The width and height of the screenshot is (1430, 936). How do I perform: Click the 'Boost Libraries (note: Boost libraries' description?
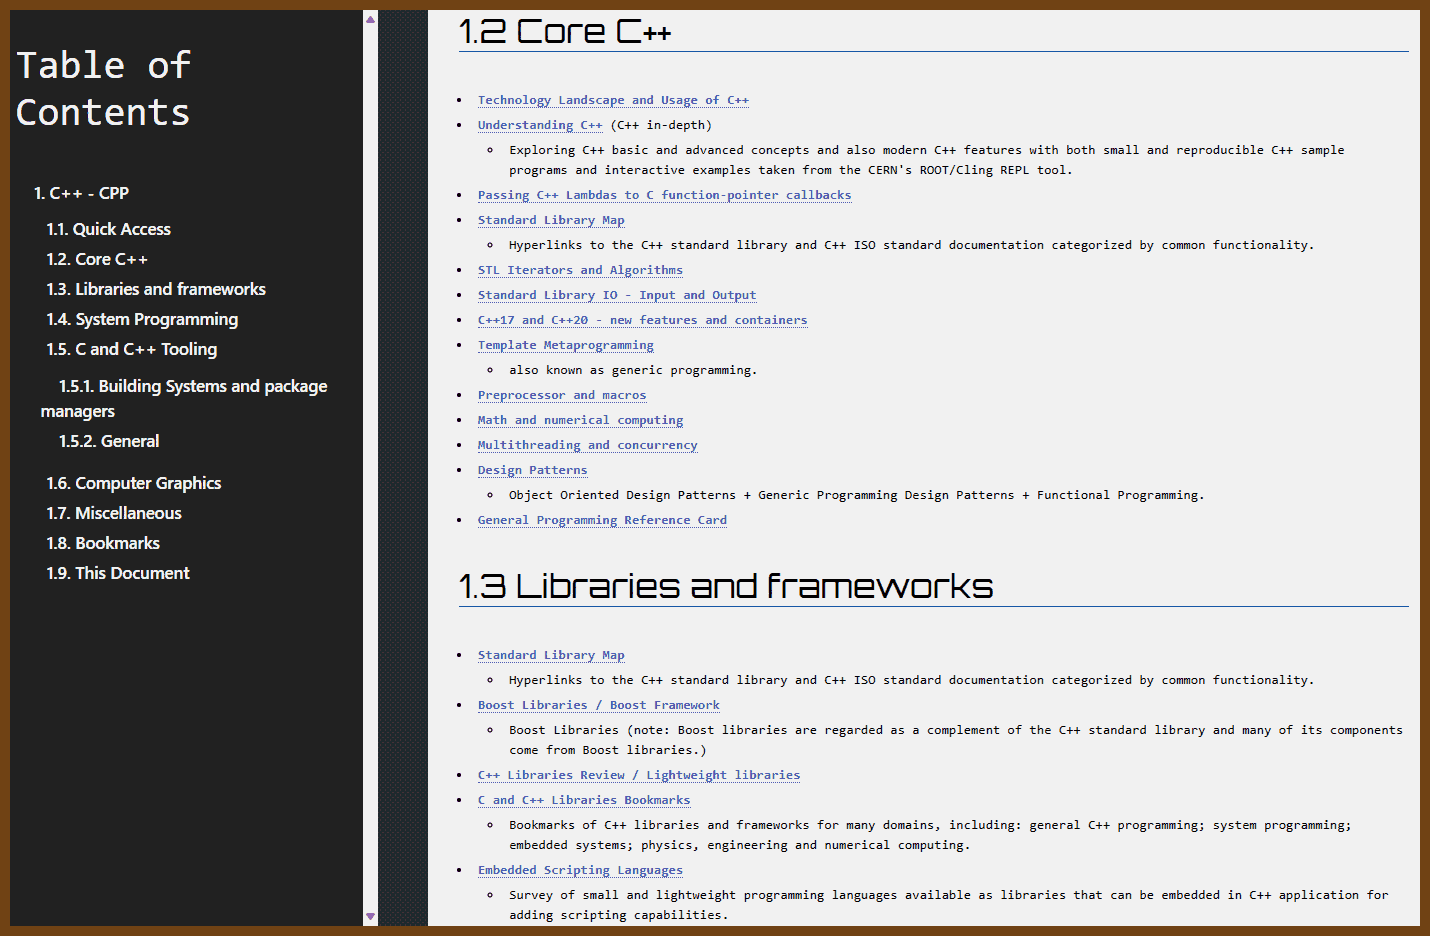pos(955,740)
